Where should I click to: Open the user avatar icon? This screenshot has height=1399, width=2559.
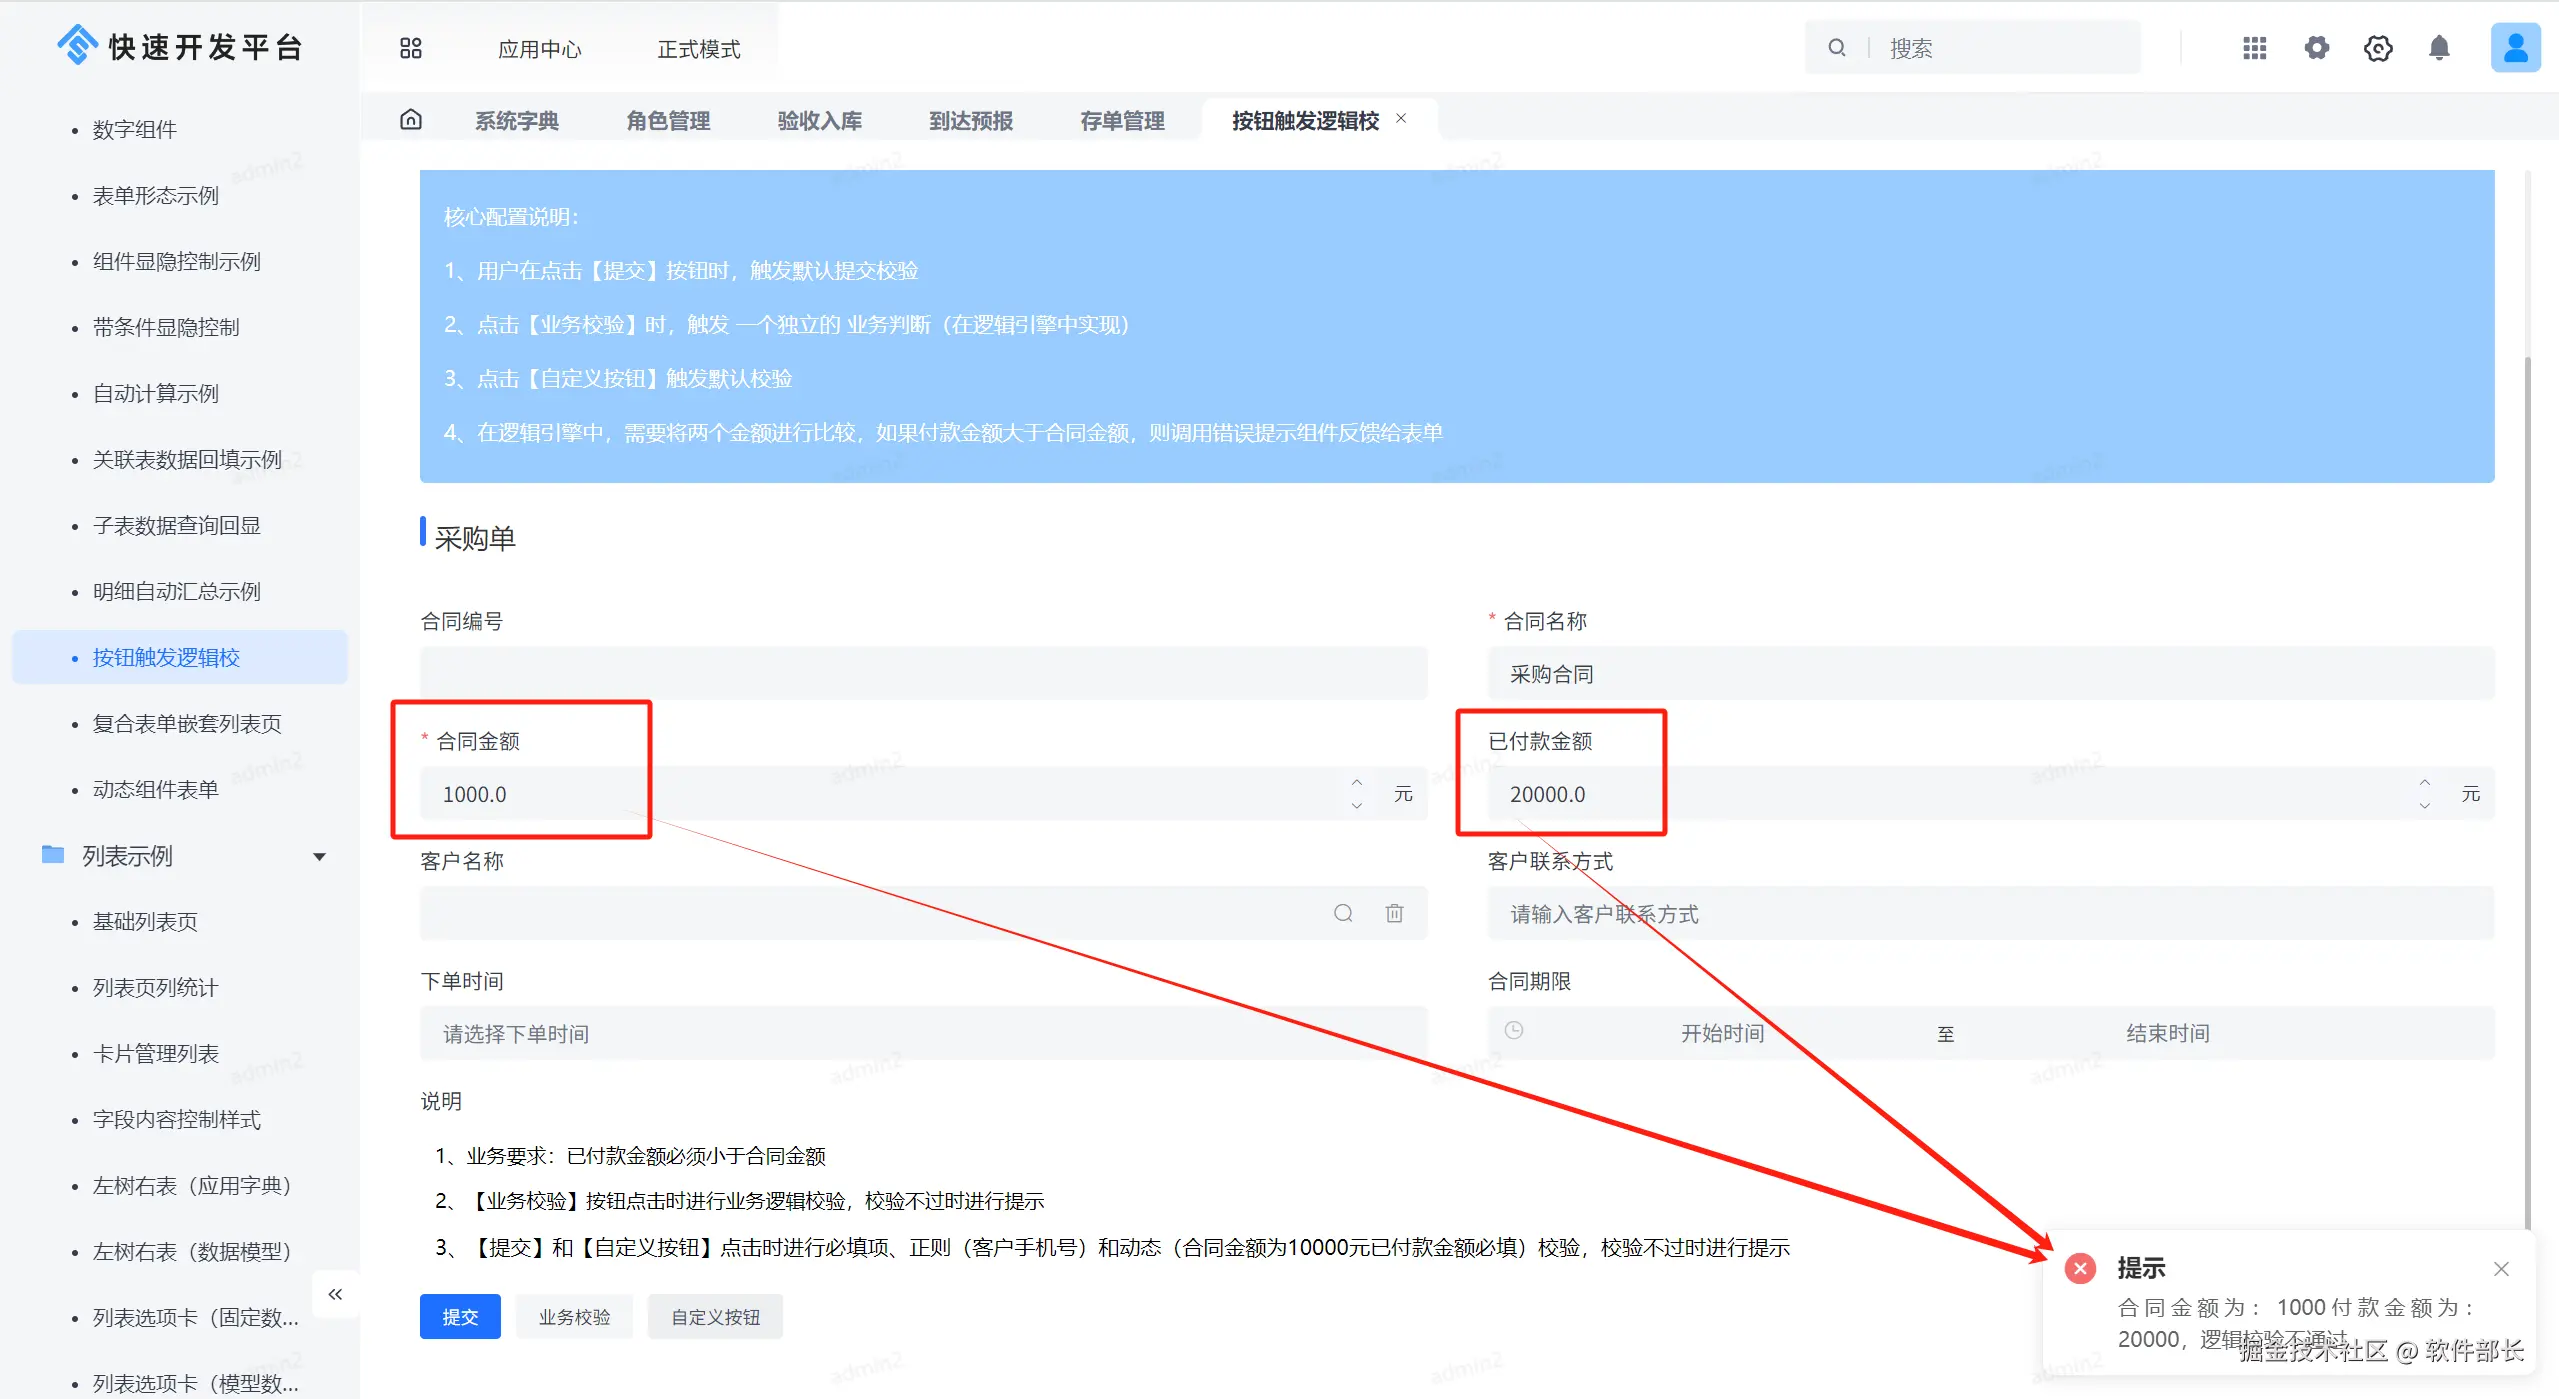[2514, 48]
